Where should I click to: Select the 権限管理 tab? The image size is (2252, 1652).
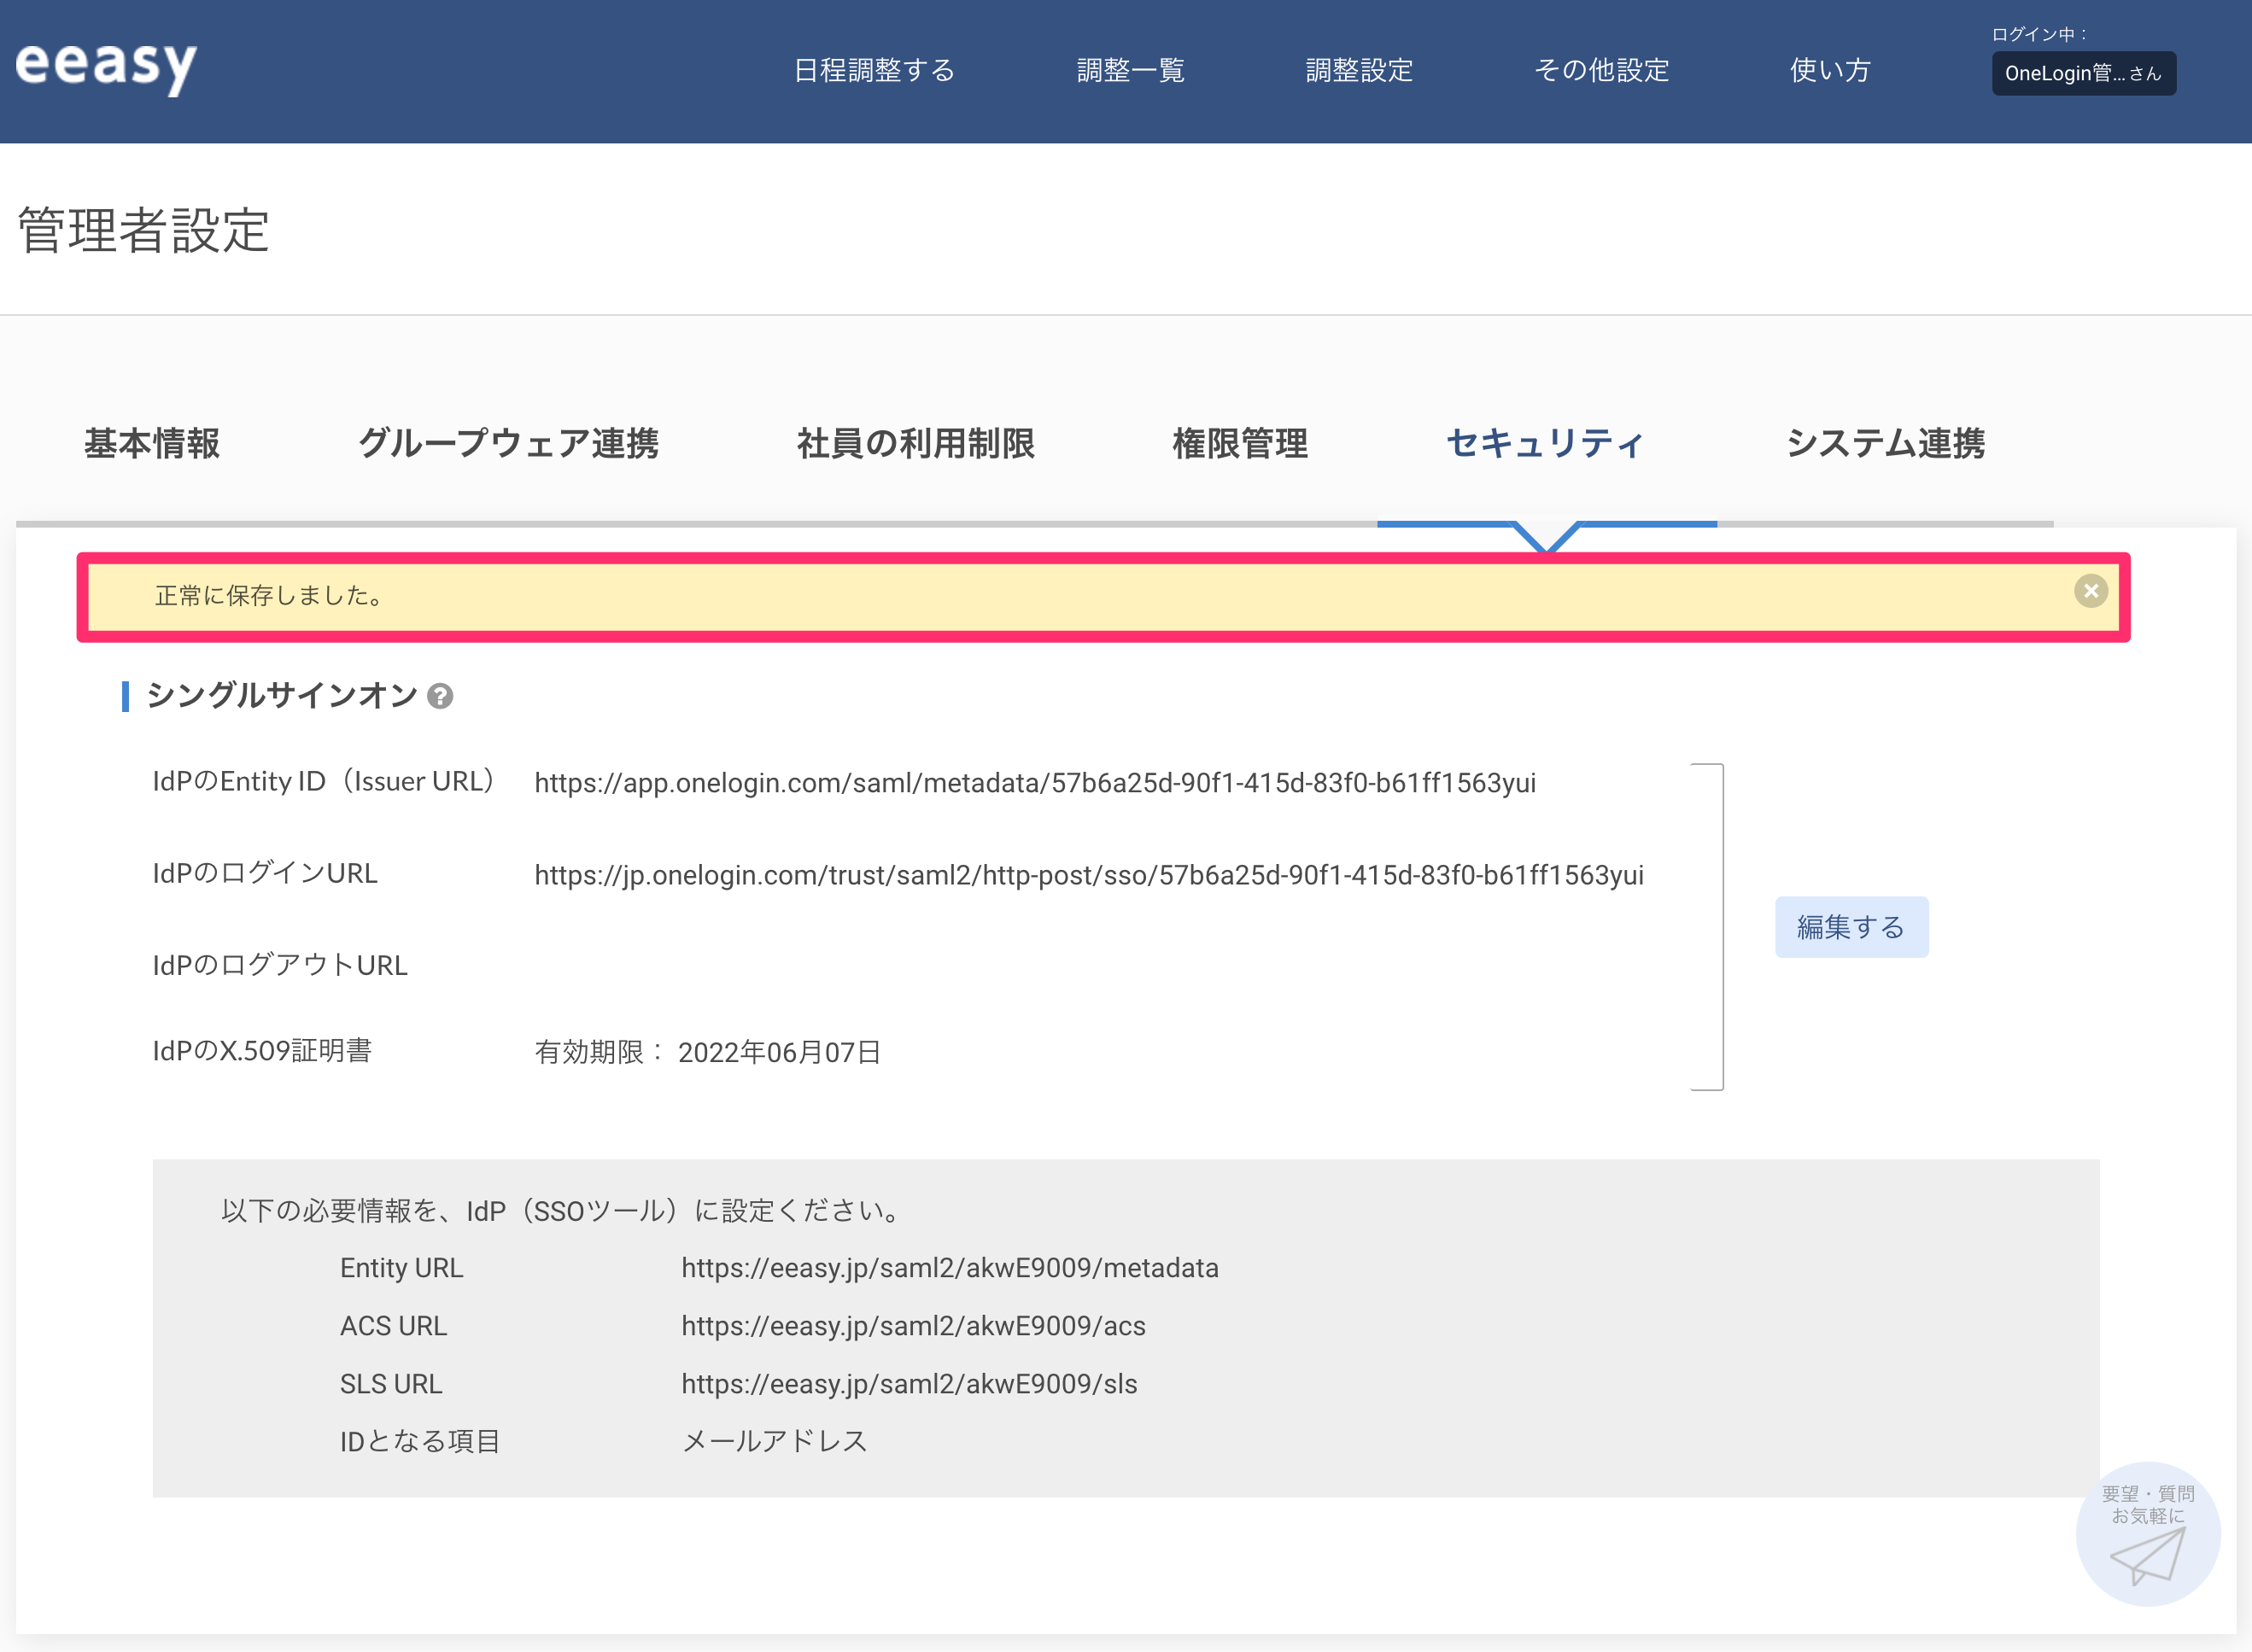(x=1240, y=443)
